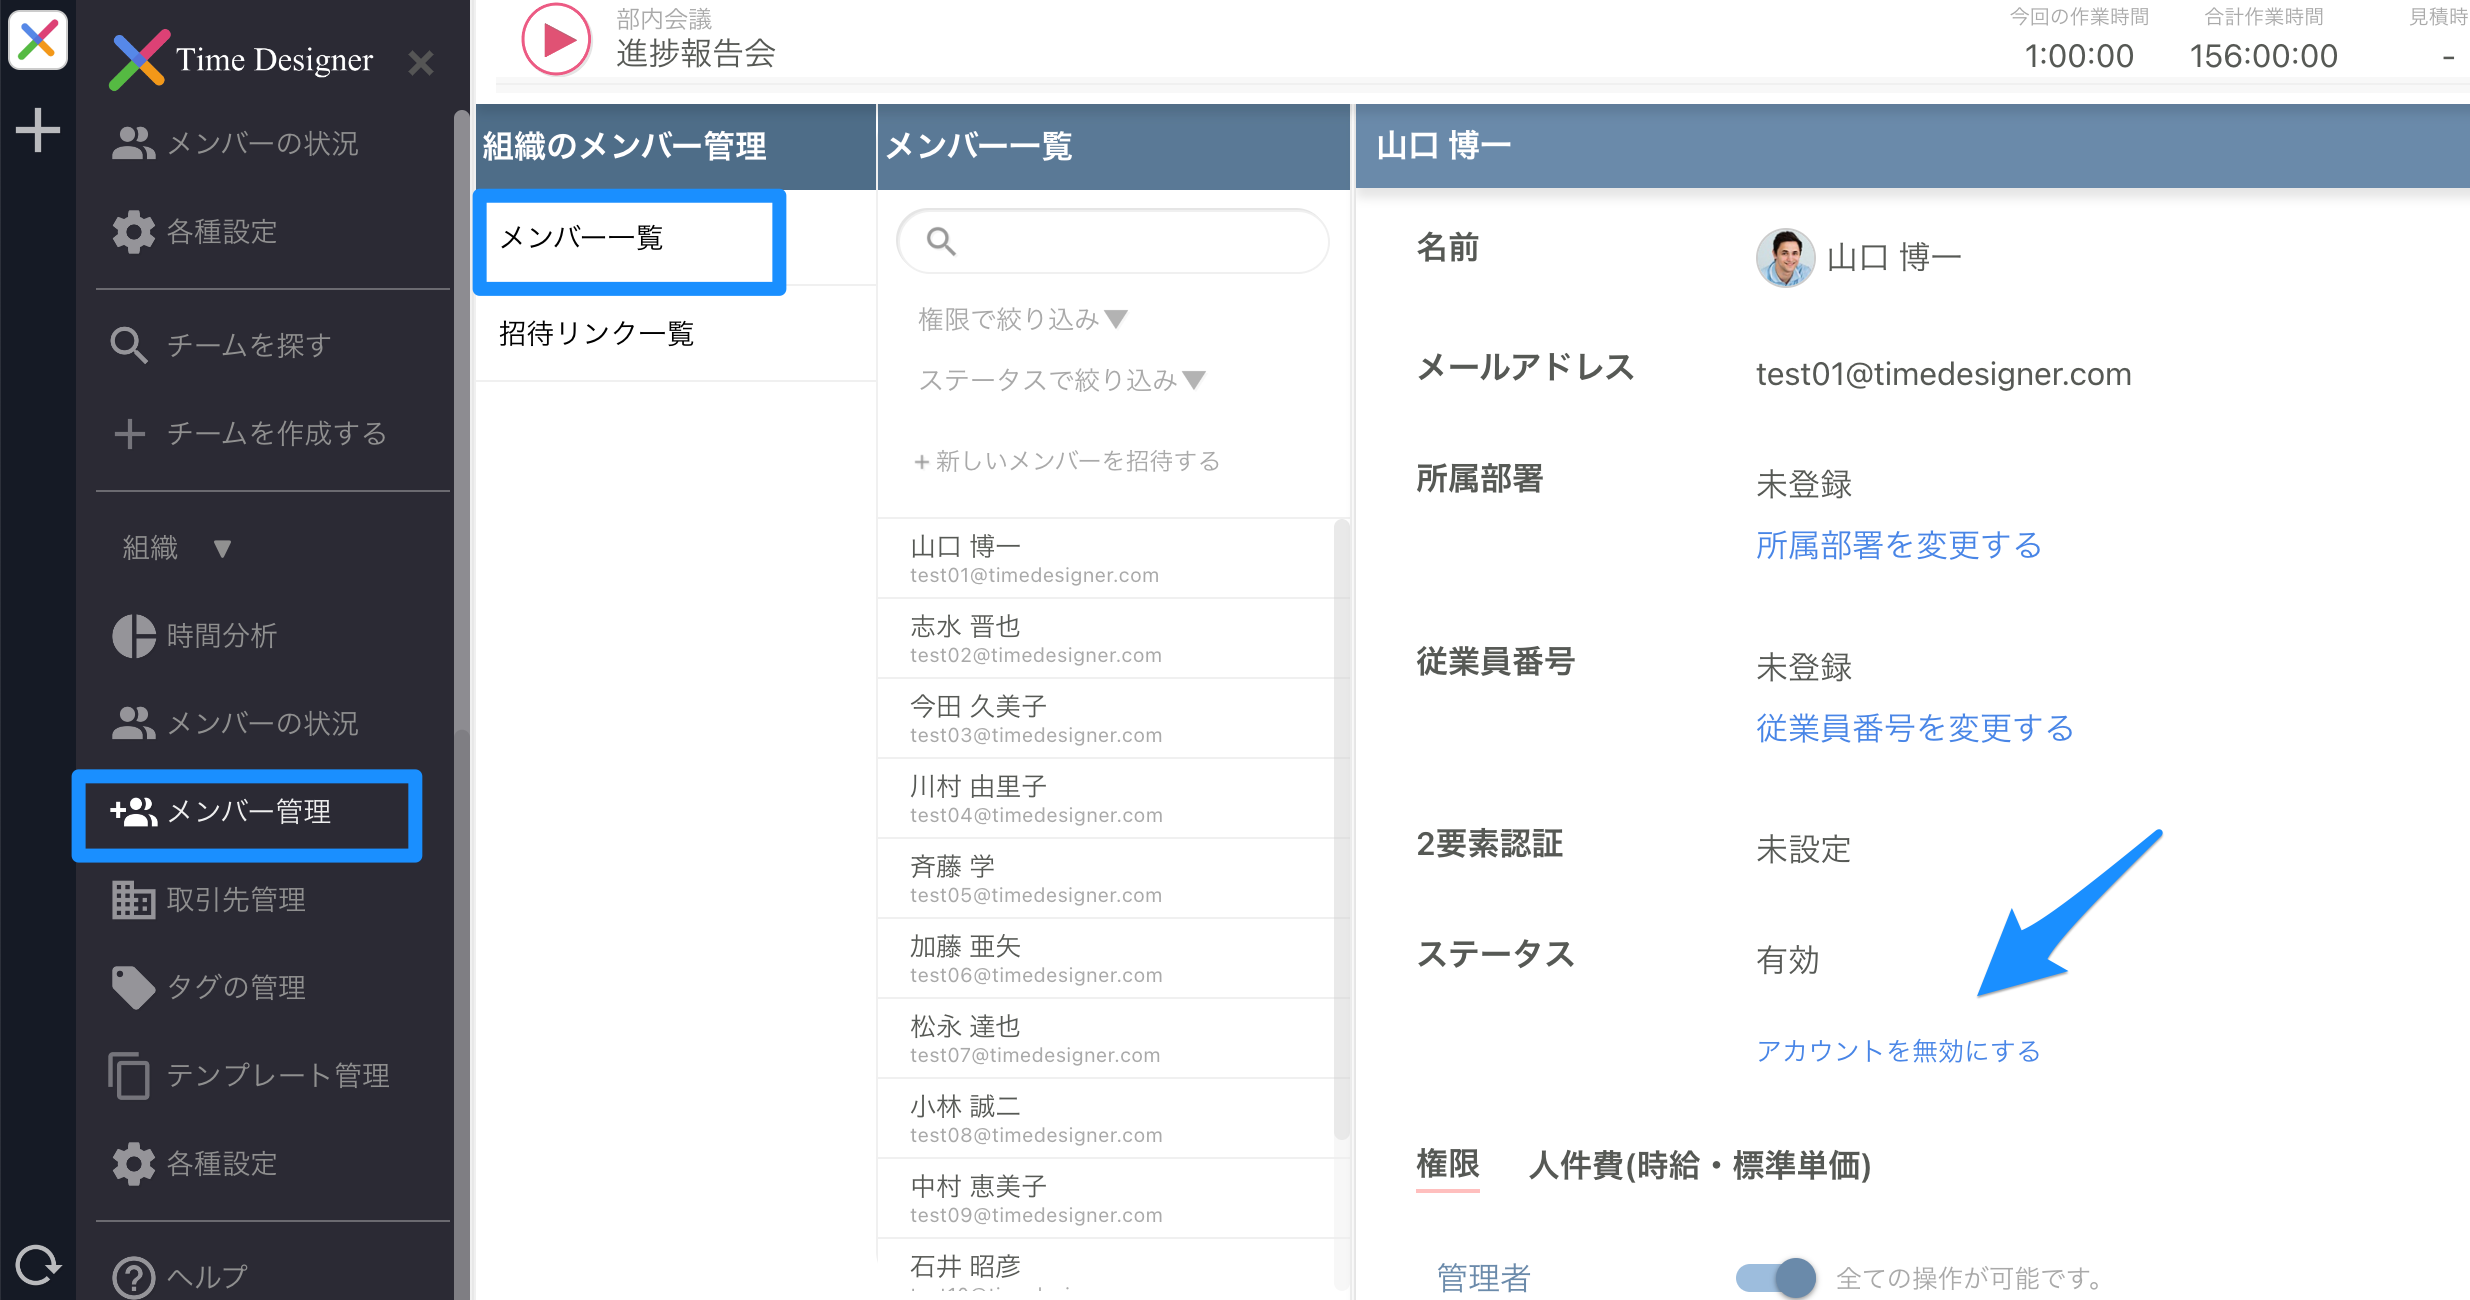Viewport: 2470px width, 1300px height.
Task: Switch to 人件費(時給・標準単価) tab
Action: click(x=1699, y=1165)
